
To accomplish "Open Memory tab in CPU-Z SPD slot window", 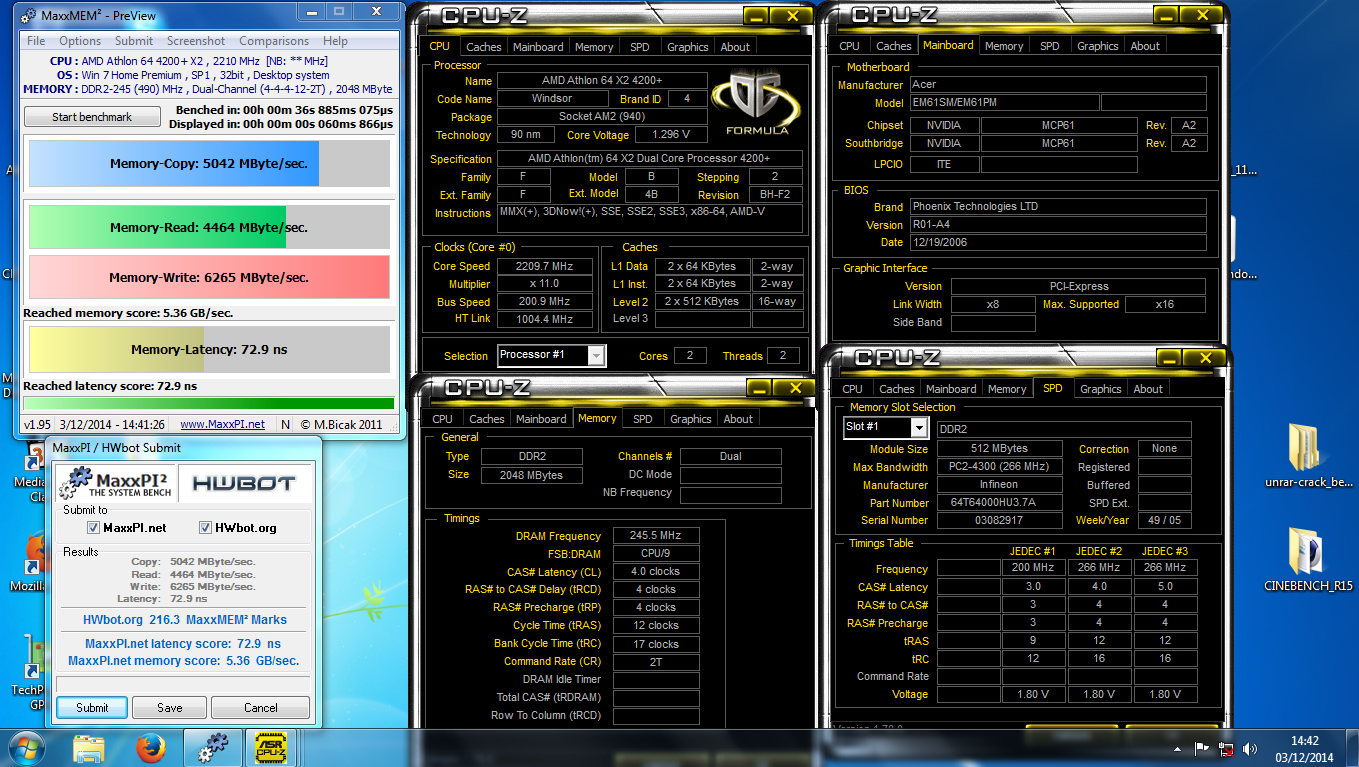I will tap(1007, 389).
